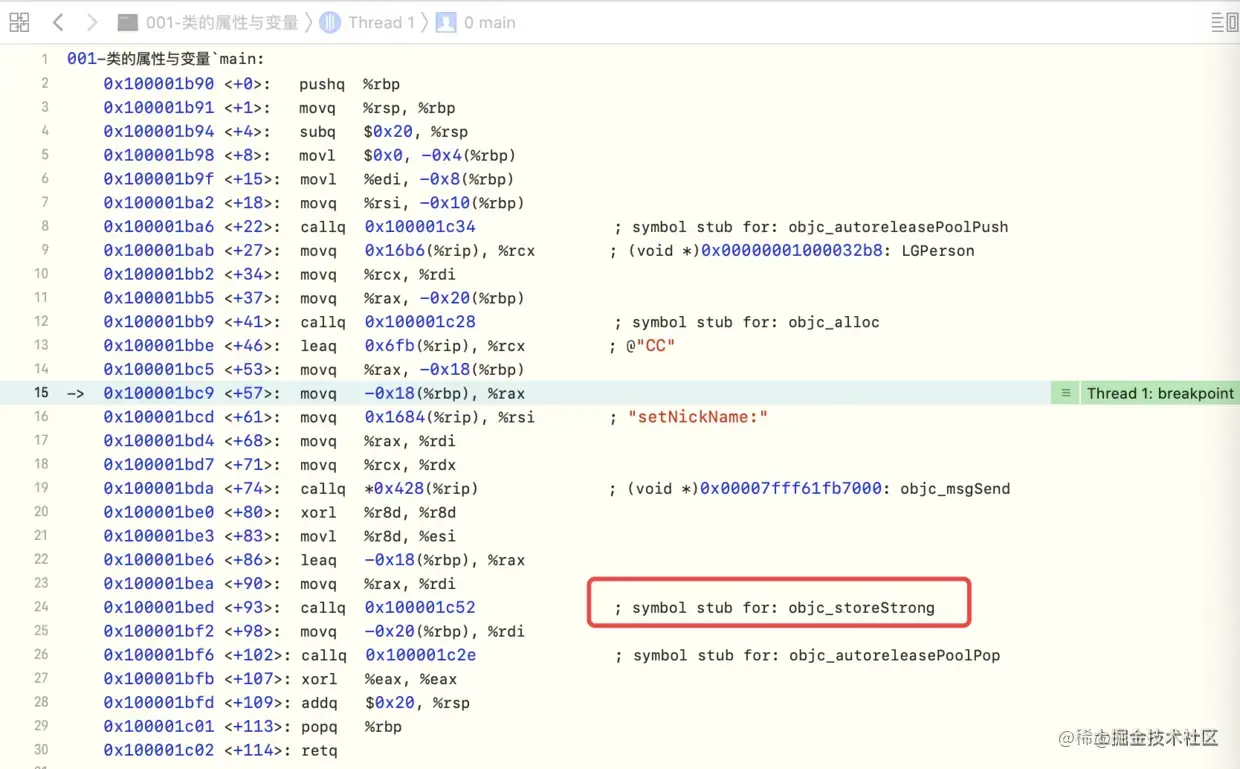
Task: Click call target 0x100001c34
Action: coord(420,226)
